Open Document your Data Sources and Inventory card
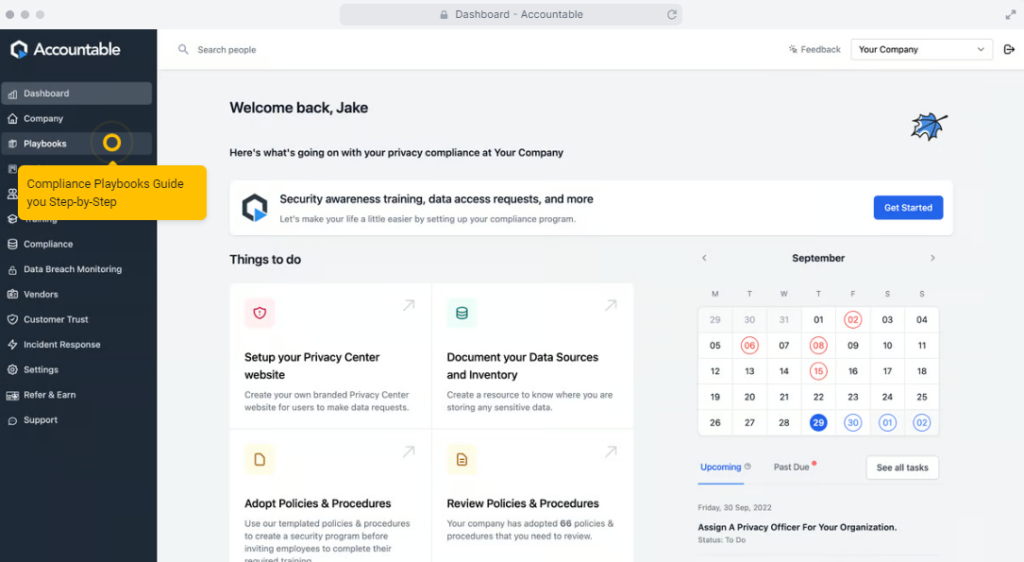Image resolution: width=1024 pixels, height=562 pixels. pos(532,356)
